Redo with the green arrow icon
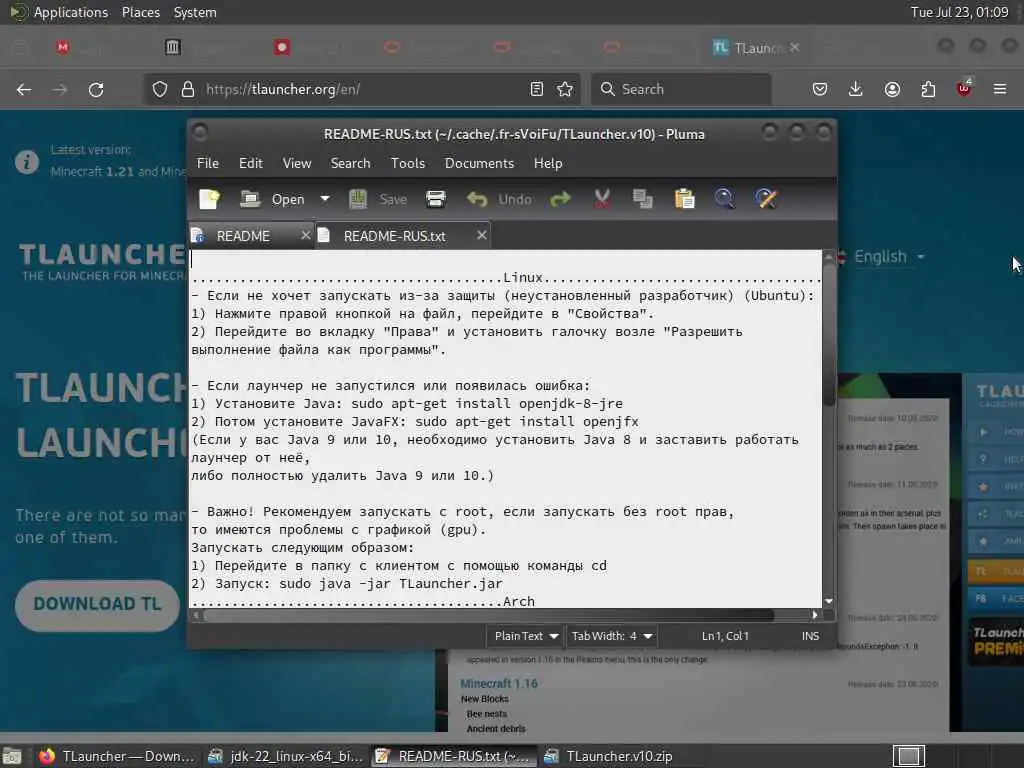This screenshot has width=1024, height=768. click(560, 199)
